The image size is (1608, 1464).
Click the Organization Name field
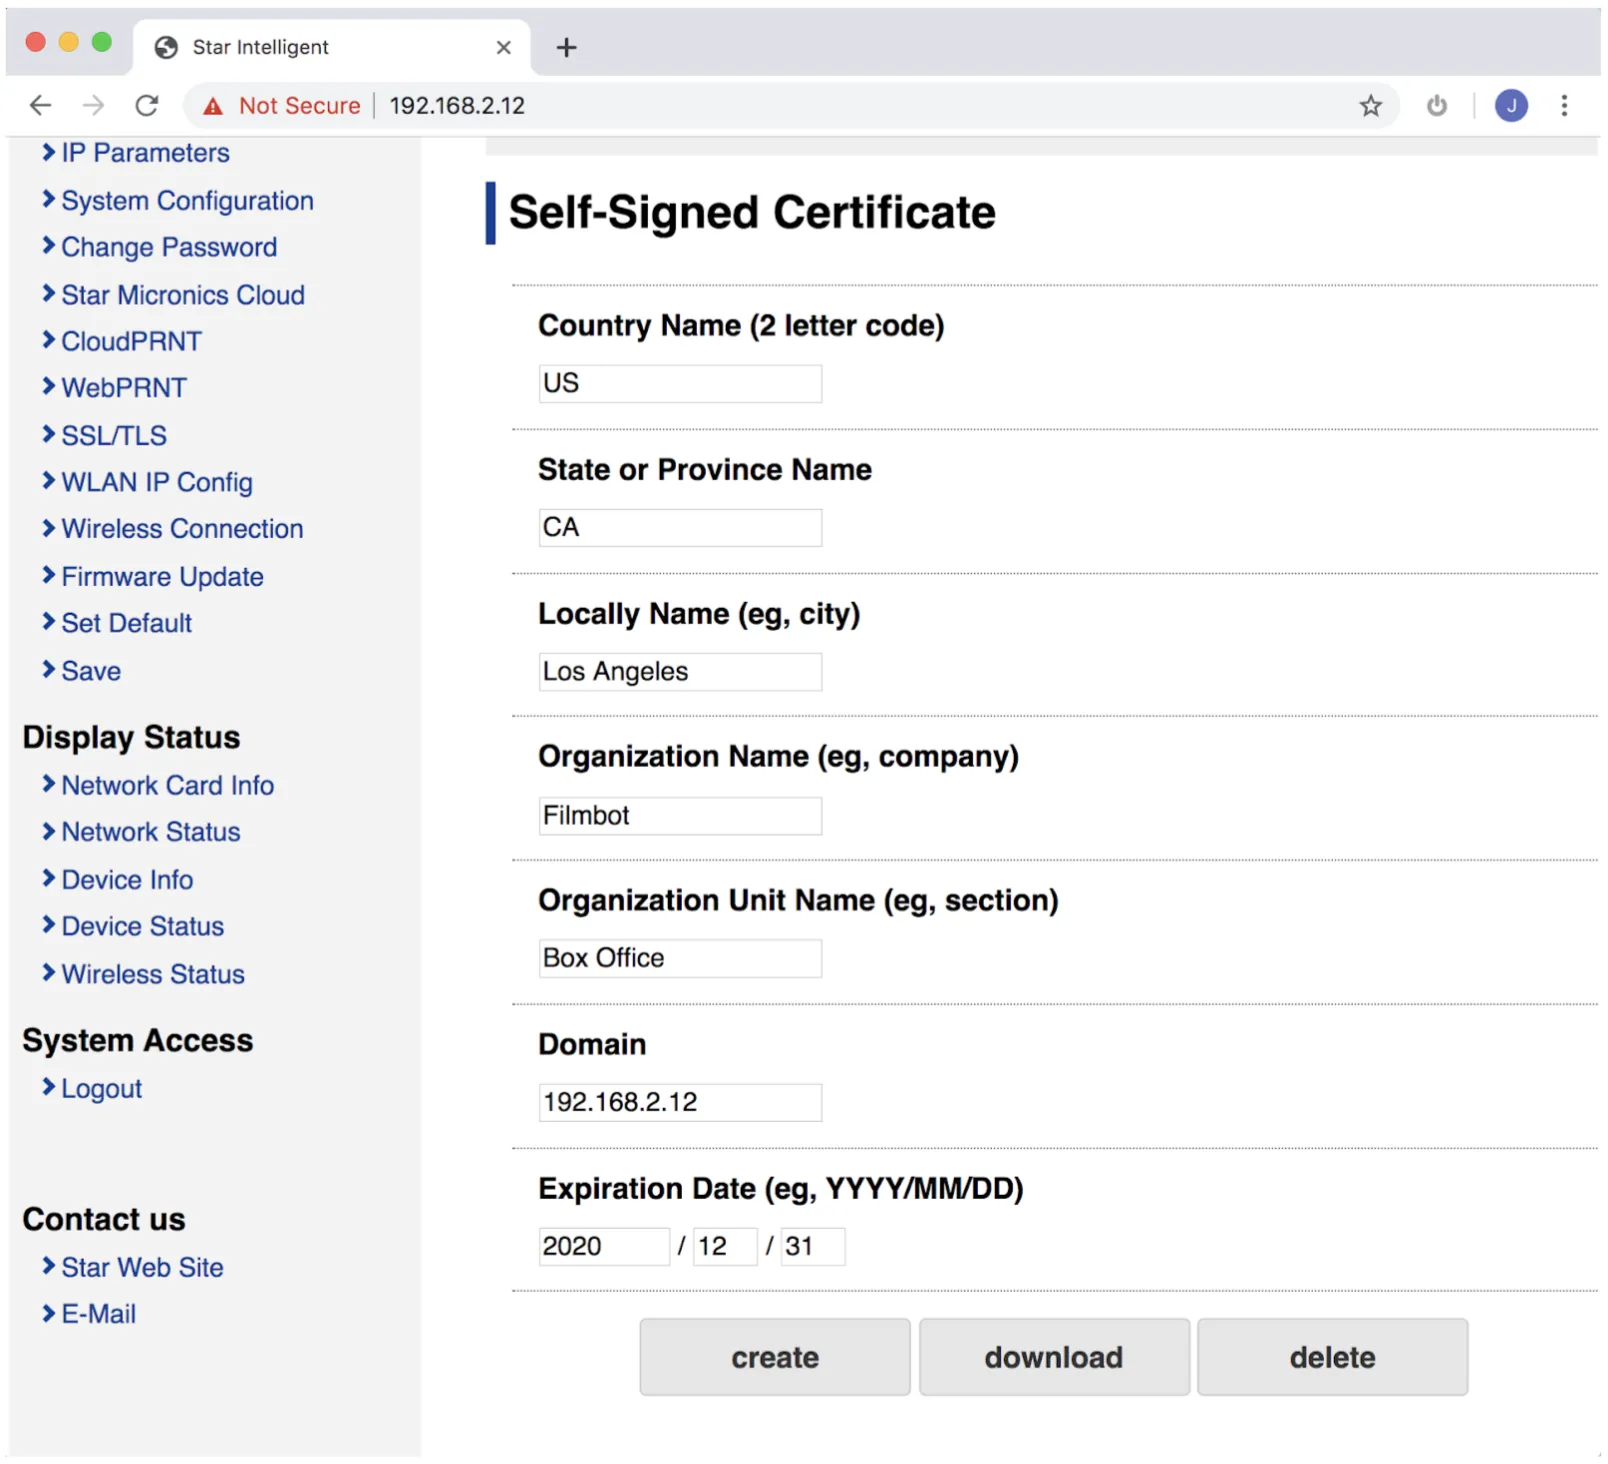point(680,816)
